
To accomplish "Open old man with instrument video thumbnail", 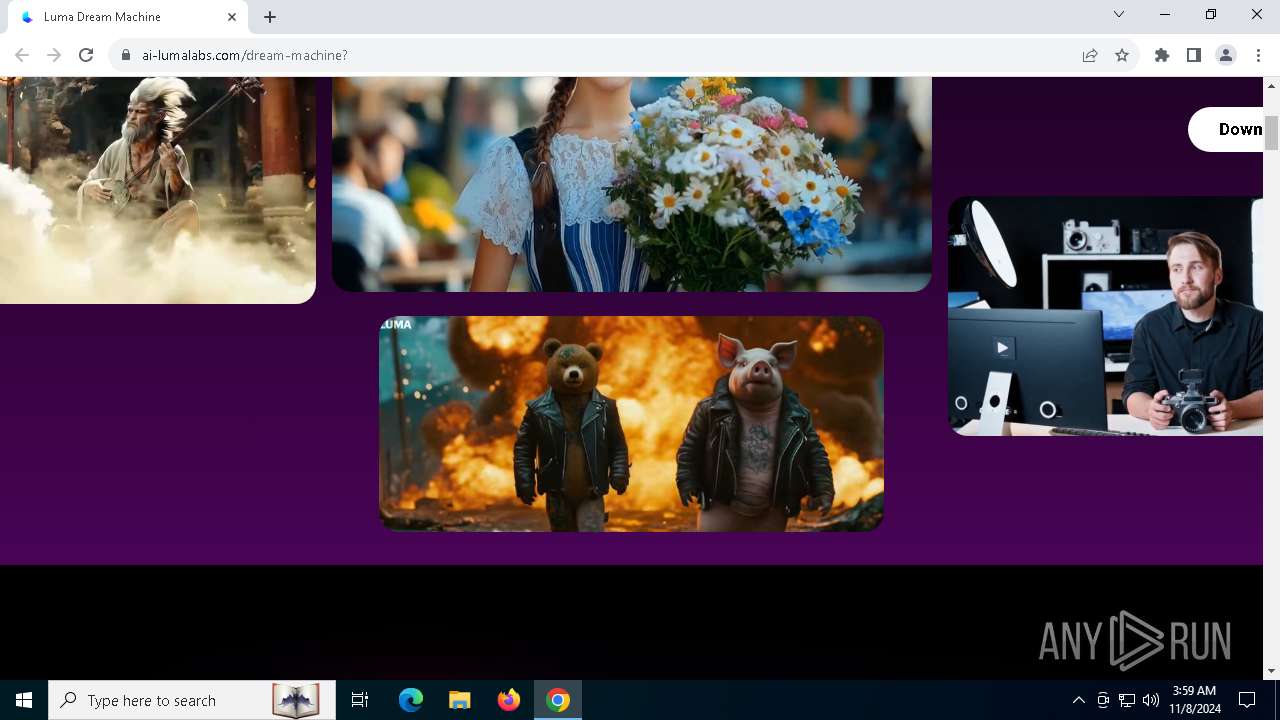I will 158,190.
